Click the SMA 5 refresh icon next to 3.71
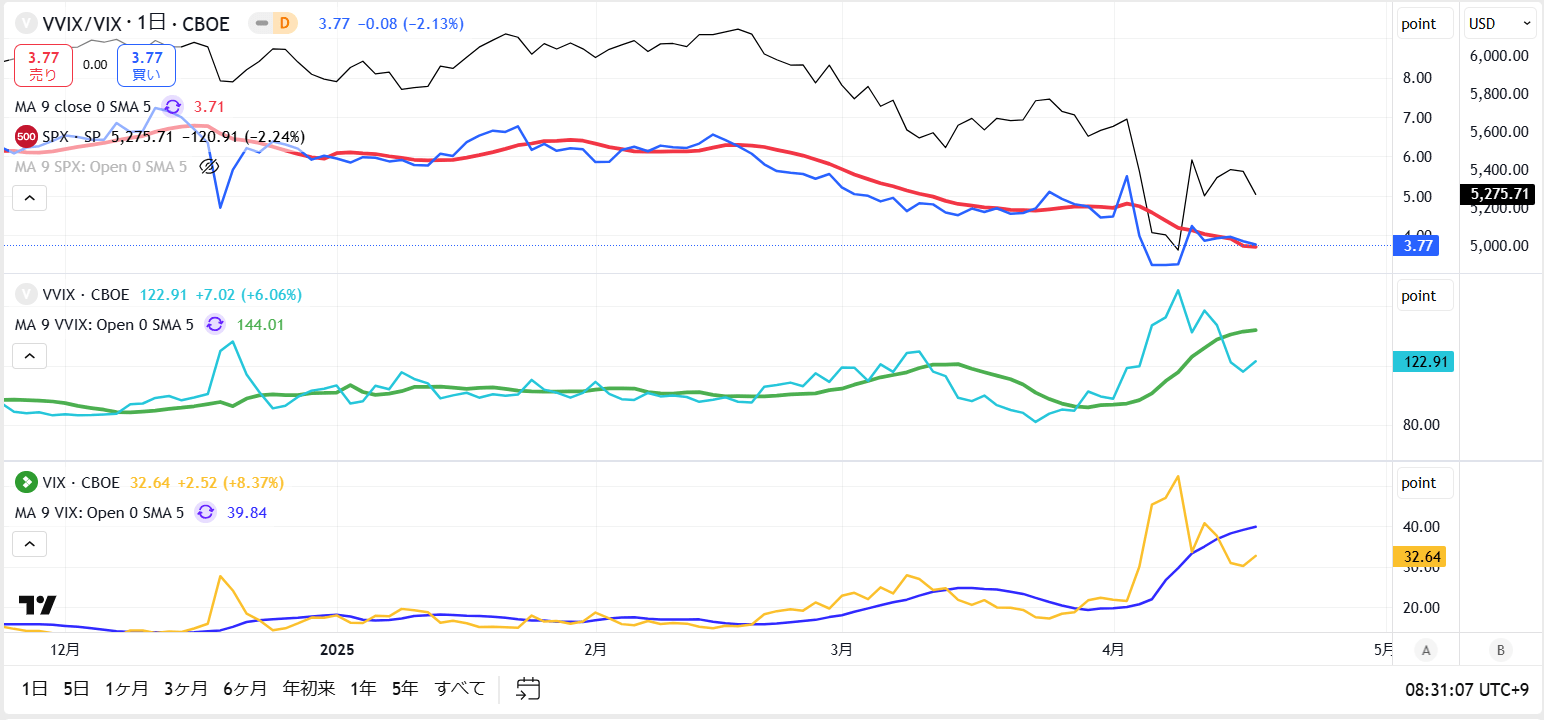The width and height of the screenshot is (1544, 720). (x=172, y=106)
